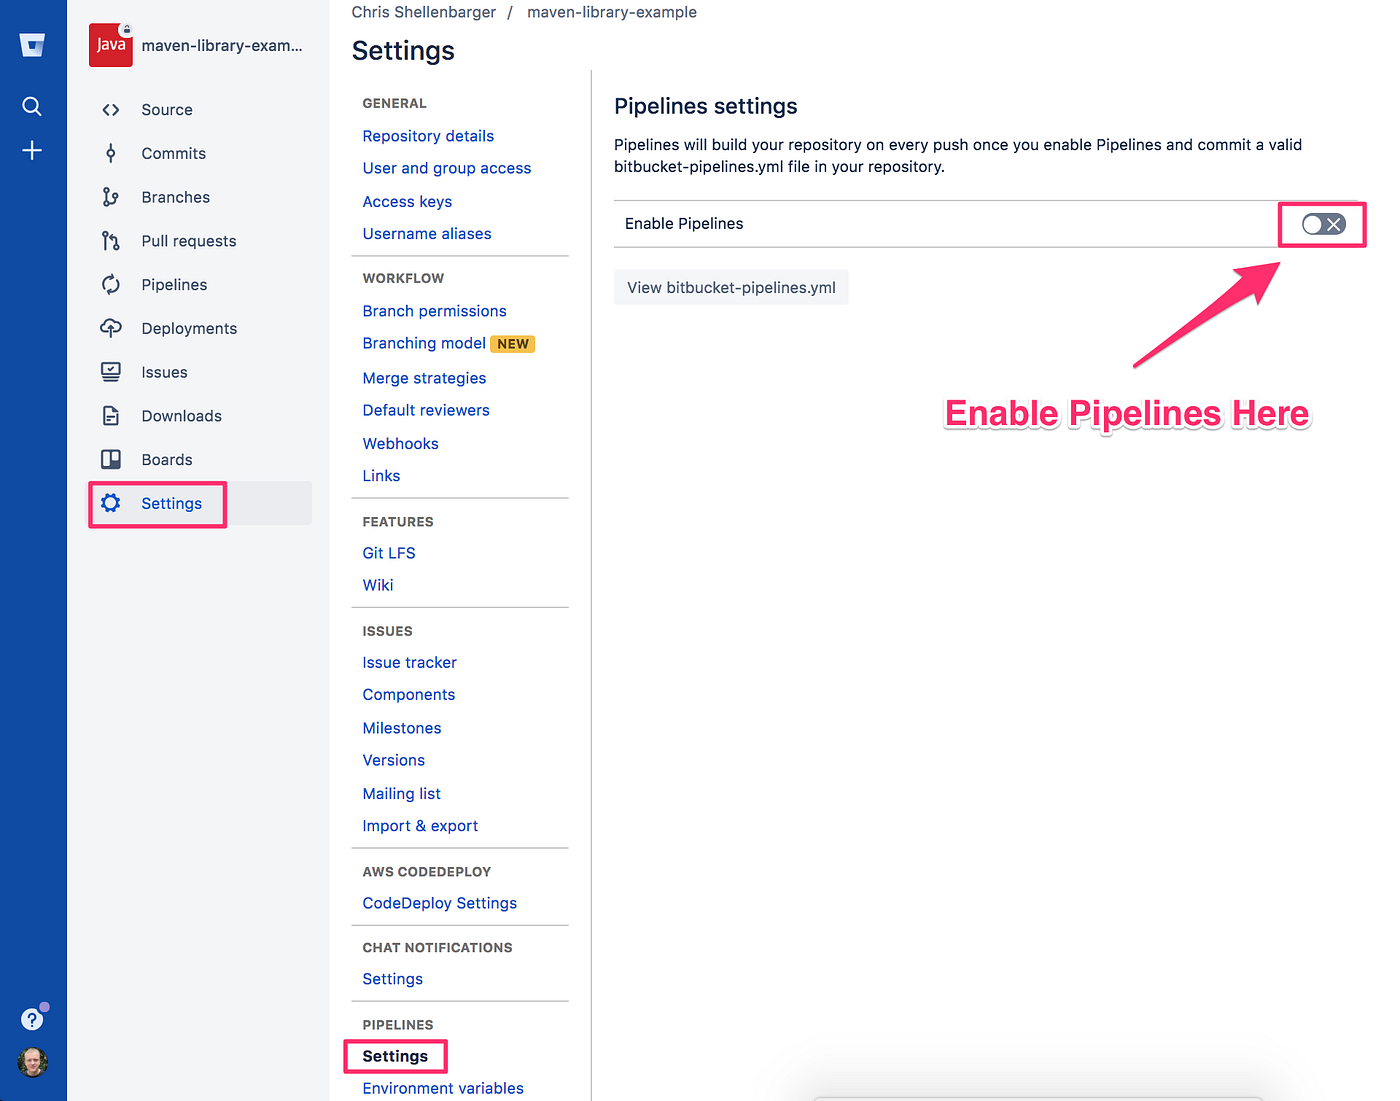Image resolution: width=1400 pixels, height=1101 pixels.
Task: Click the help question mark icon
Action: [x=31, y=1018]
